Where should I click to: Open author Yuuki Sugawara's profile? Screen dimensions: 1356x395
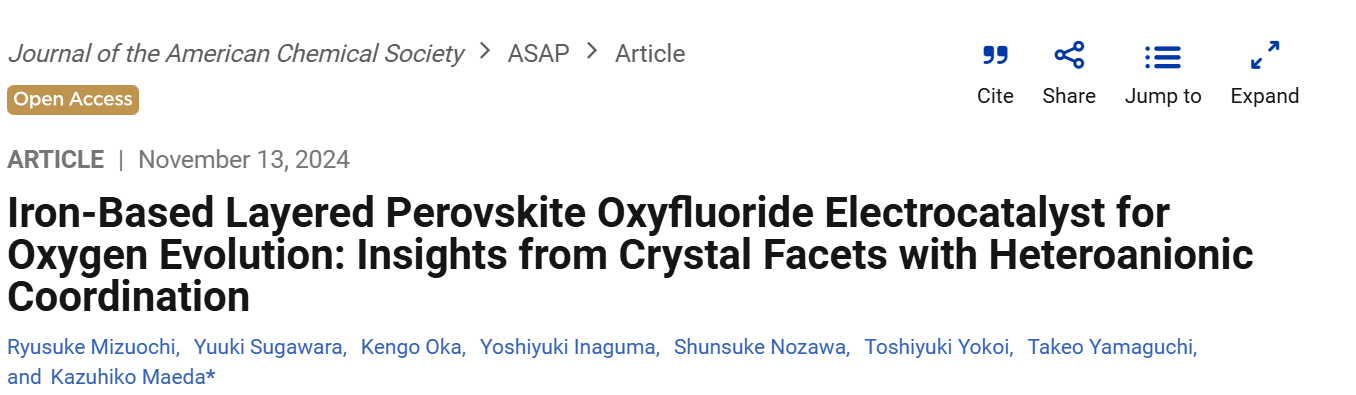[x=269, y=347]
